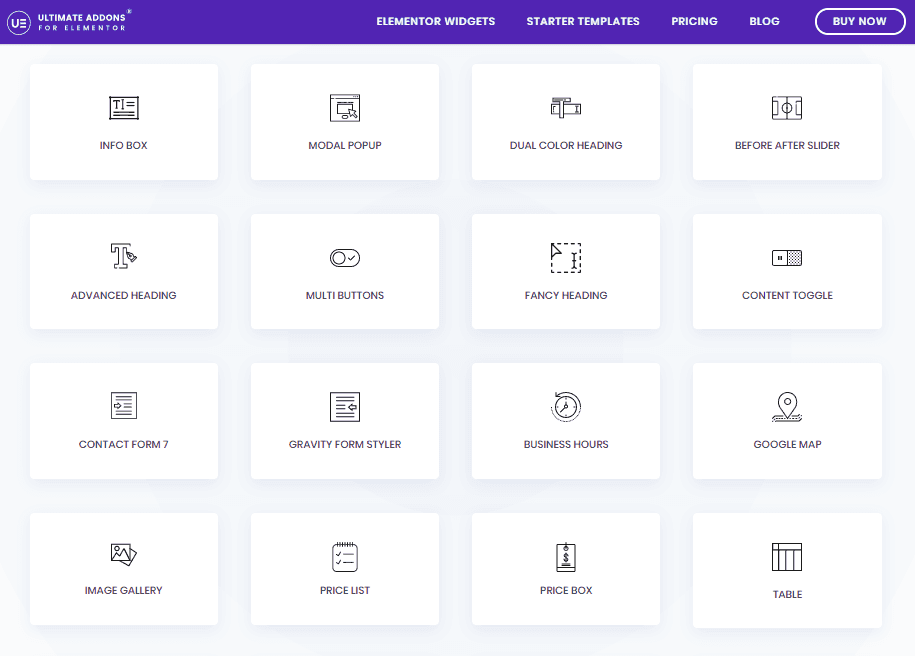915x656 pixels.
Task: Click the Content Toggle icon
Action: (x=787, y=258)
